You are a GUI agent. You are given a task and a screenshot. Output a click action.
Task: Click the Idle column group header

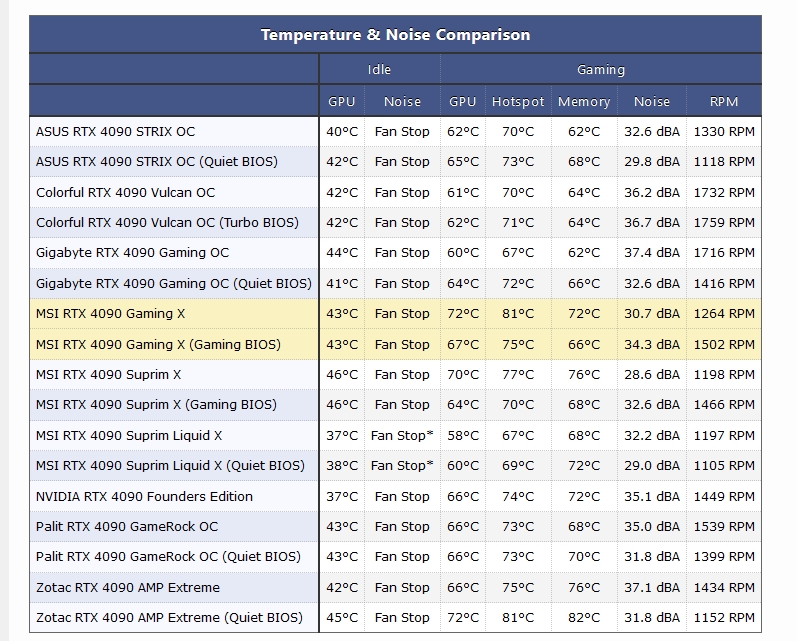(379, 70)
